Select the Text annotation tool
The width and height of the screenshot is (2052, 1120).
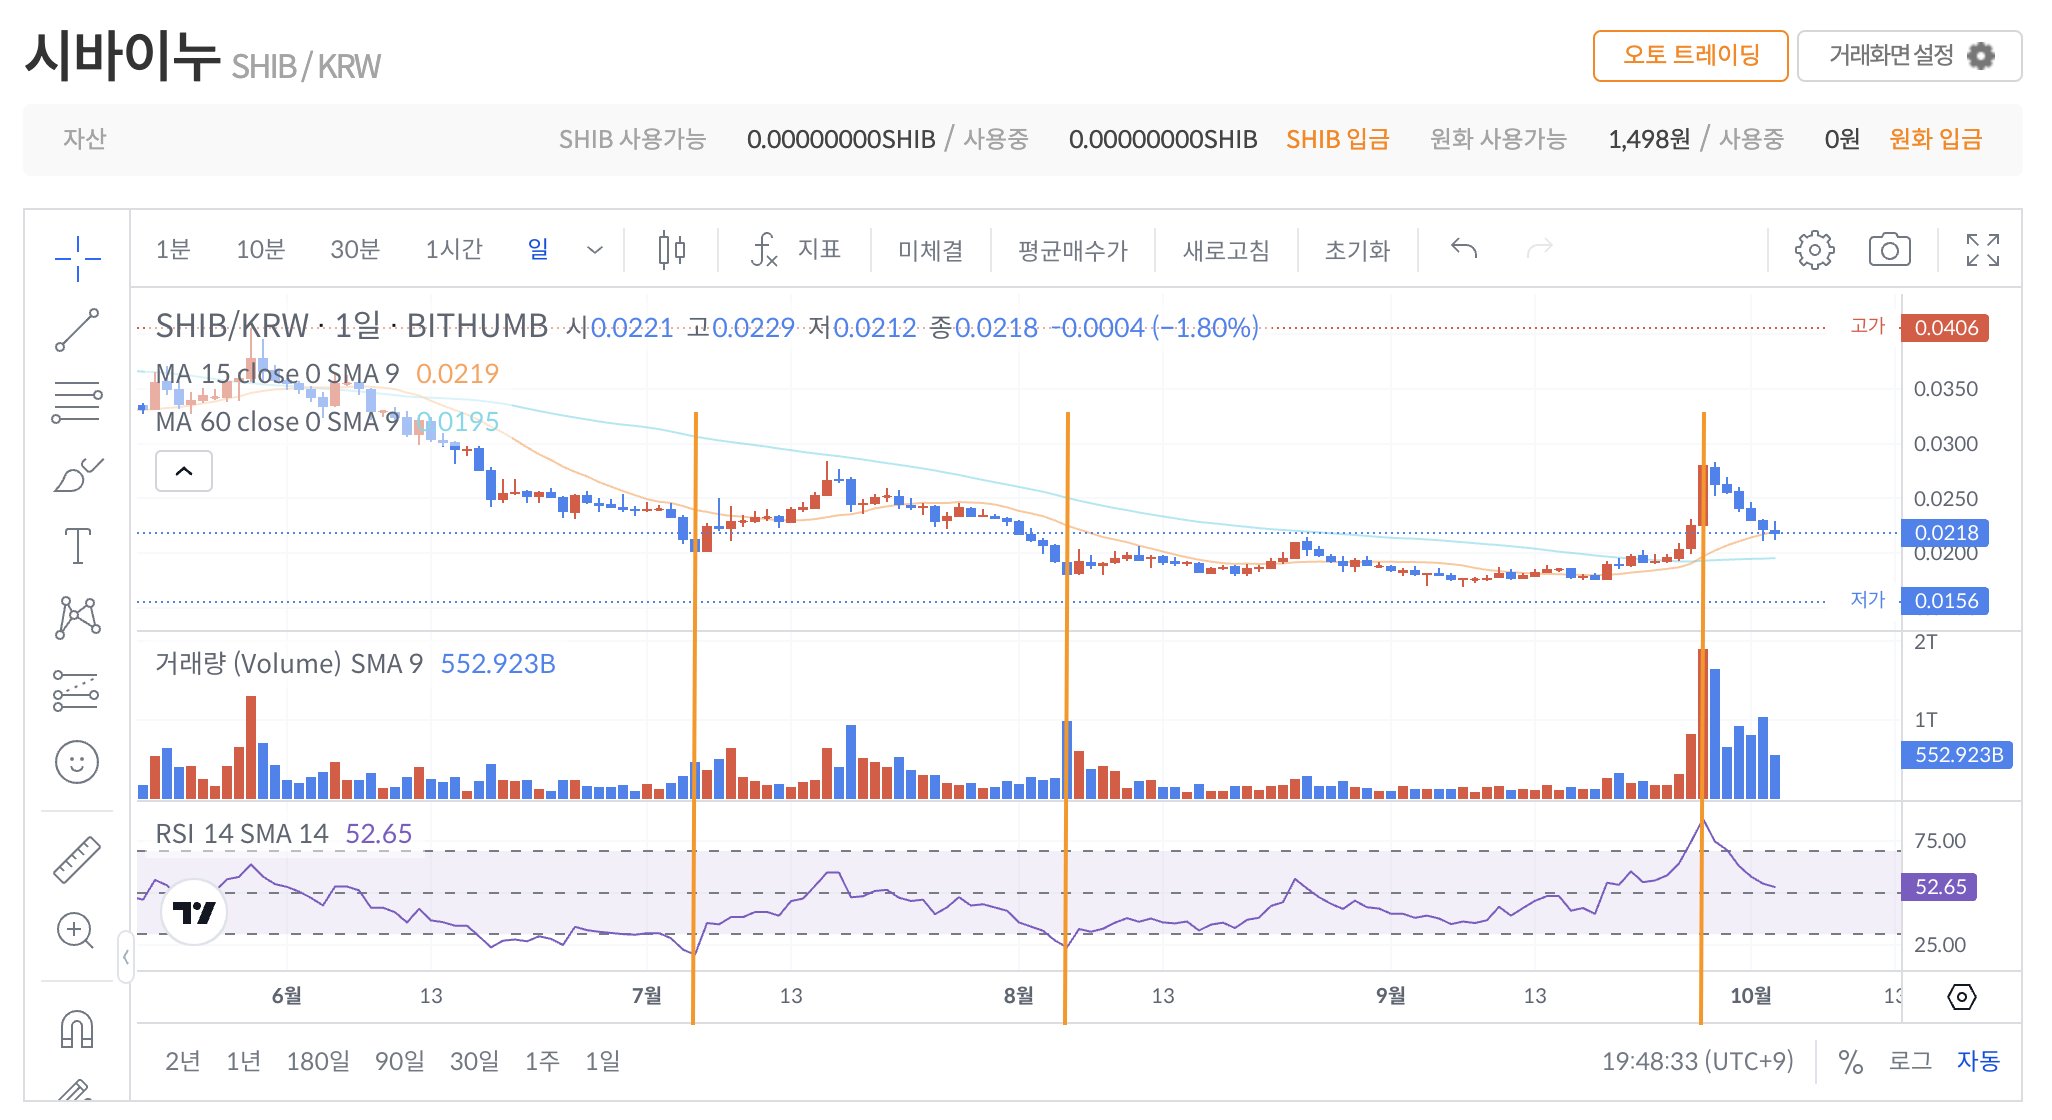(77, 546)
